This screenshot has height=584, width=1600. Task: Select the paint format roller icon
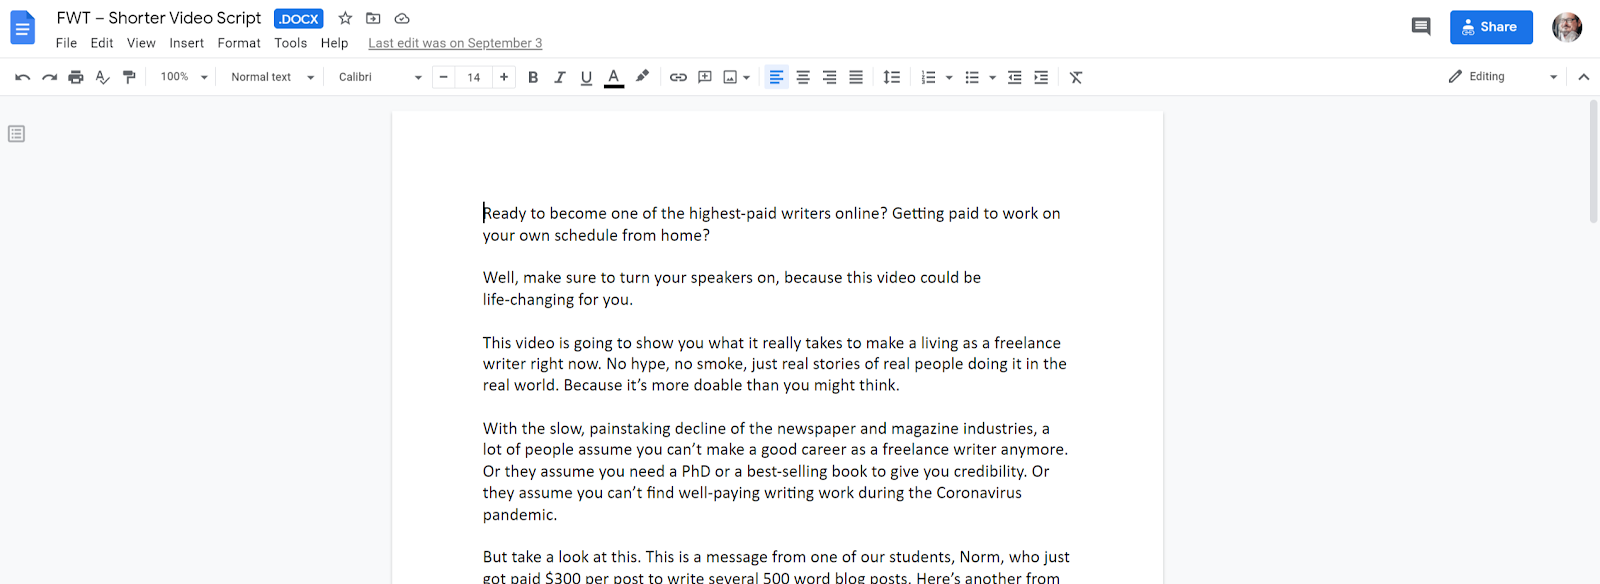tap(129, 77)
